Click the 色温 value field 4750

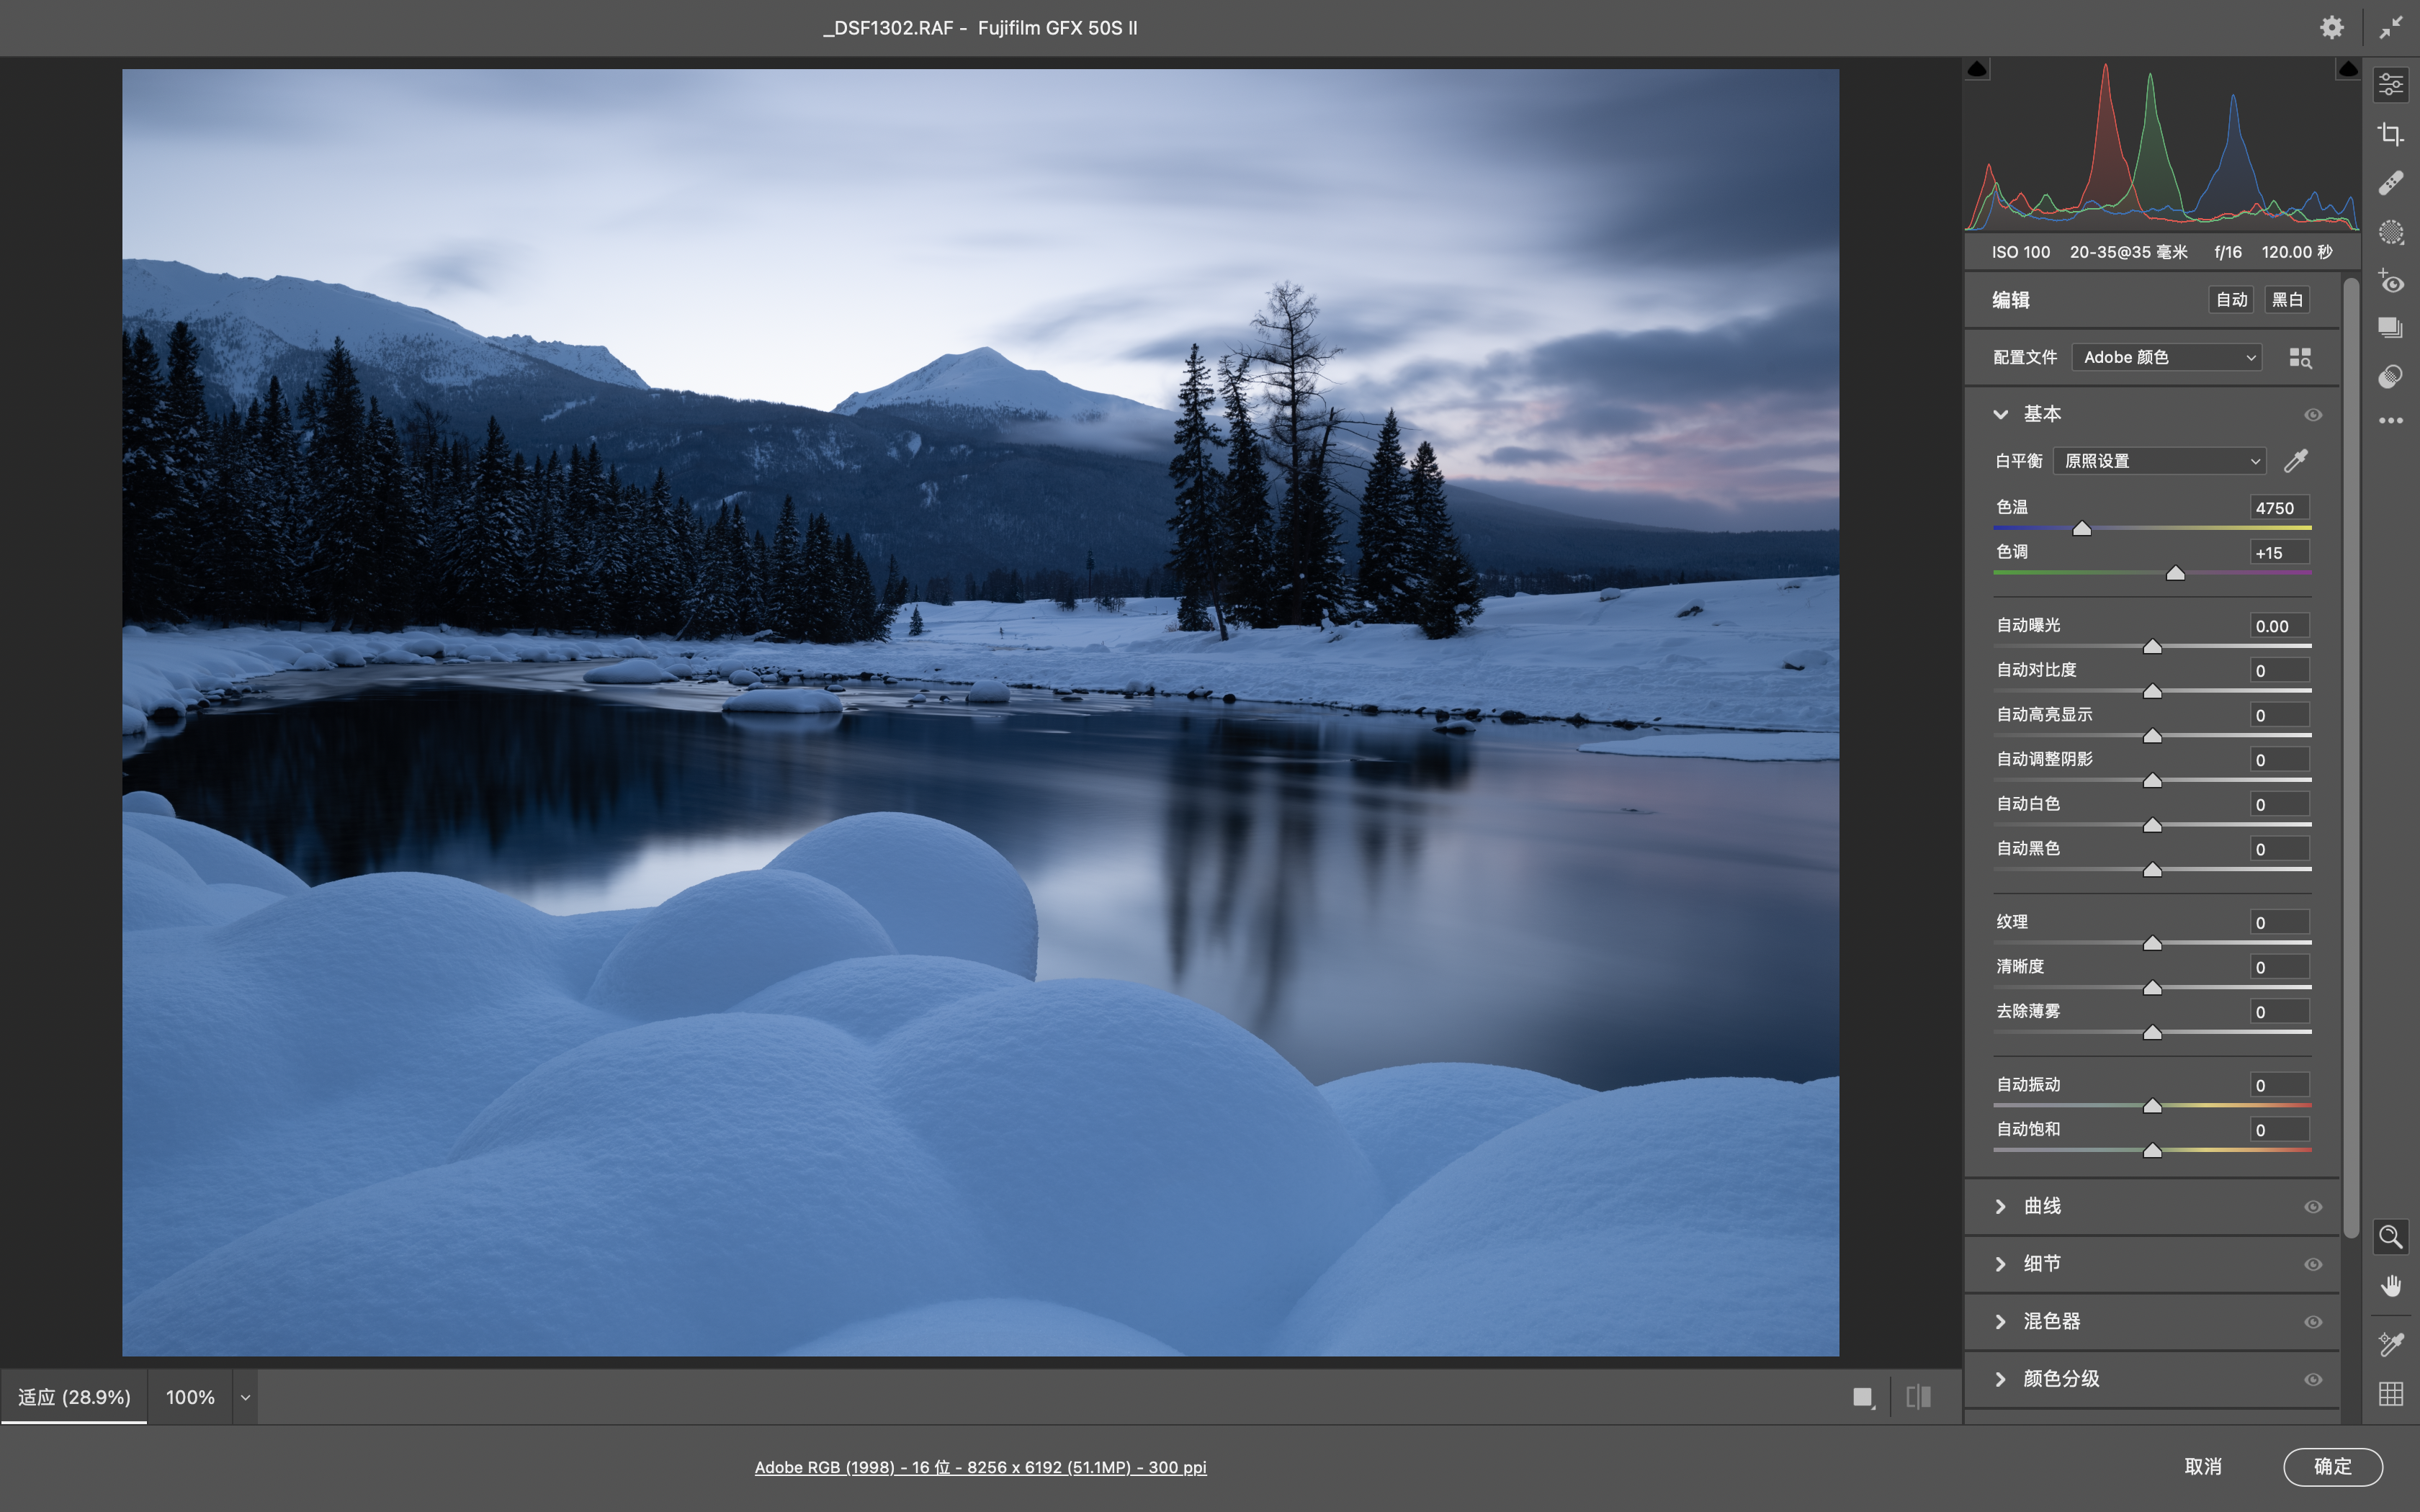[2279, 508]
